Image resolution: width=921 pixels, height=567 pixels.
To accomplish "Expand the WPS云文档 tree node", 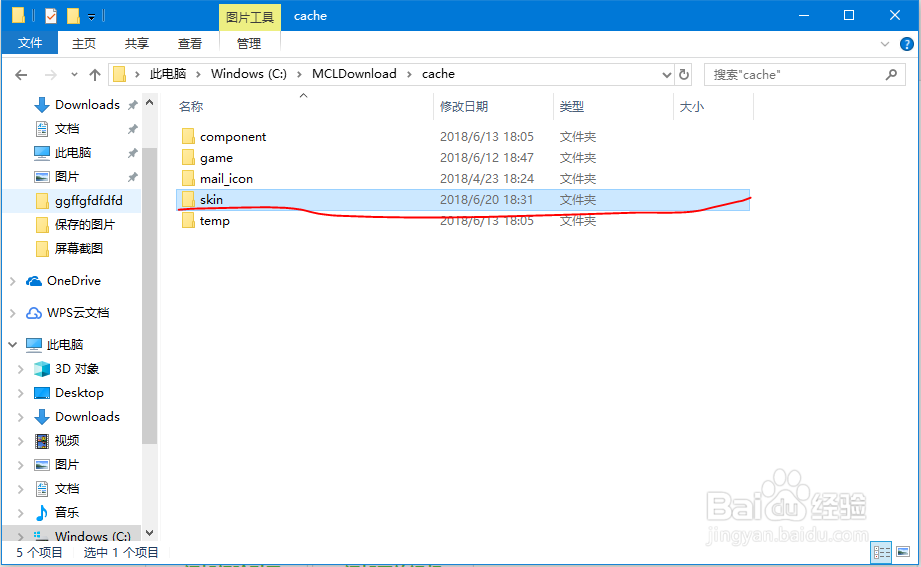I will pyautogui.click(x=13, y=313).
